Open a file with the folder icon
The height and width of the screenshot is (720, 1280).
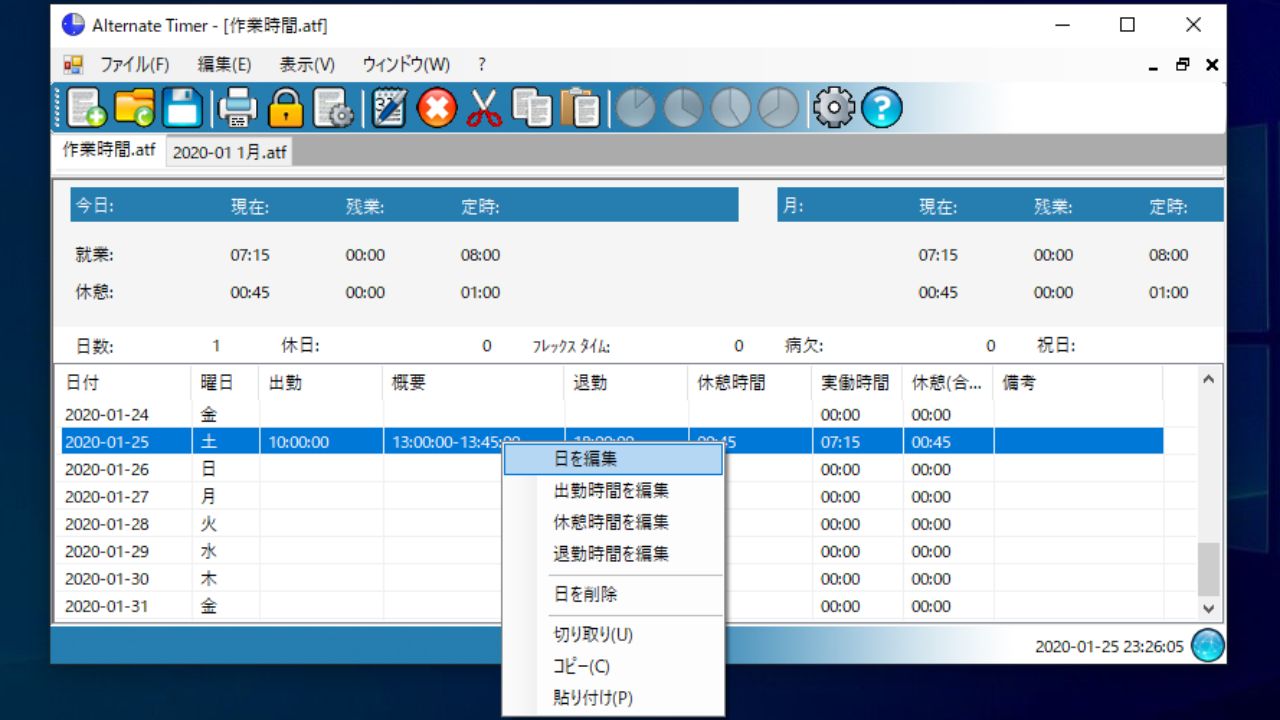pos(135,108)
